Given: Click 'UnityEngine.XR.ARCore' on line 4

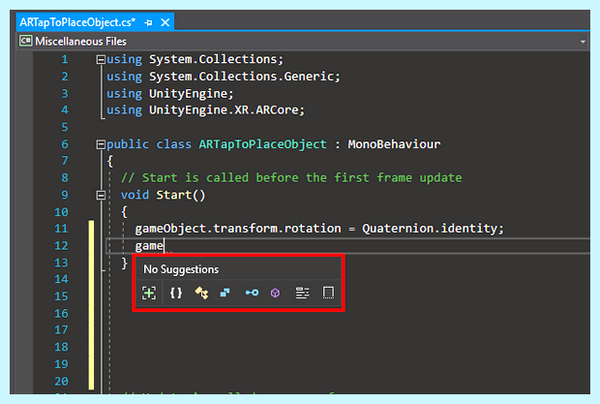Looking at the screenshot, I should coord(223,110).
